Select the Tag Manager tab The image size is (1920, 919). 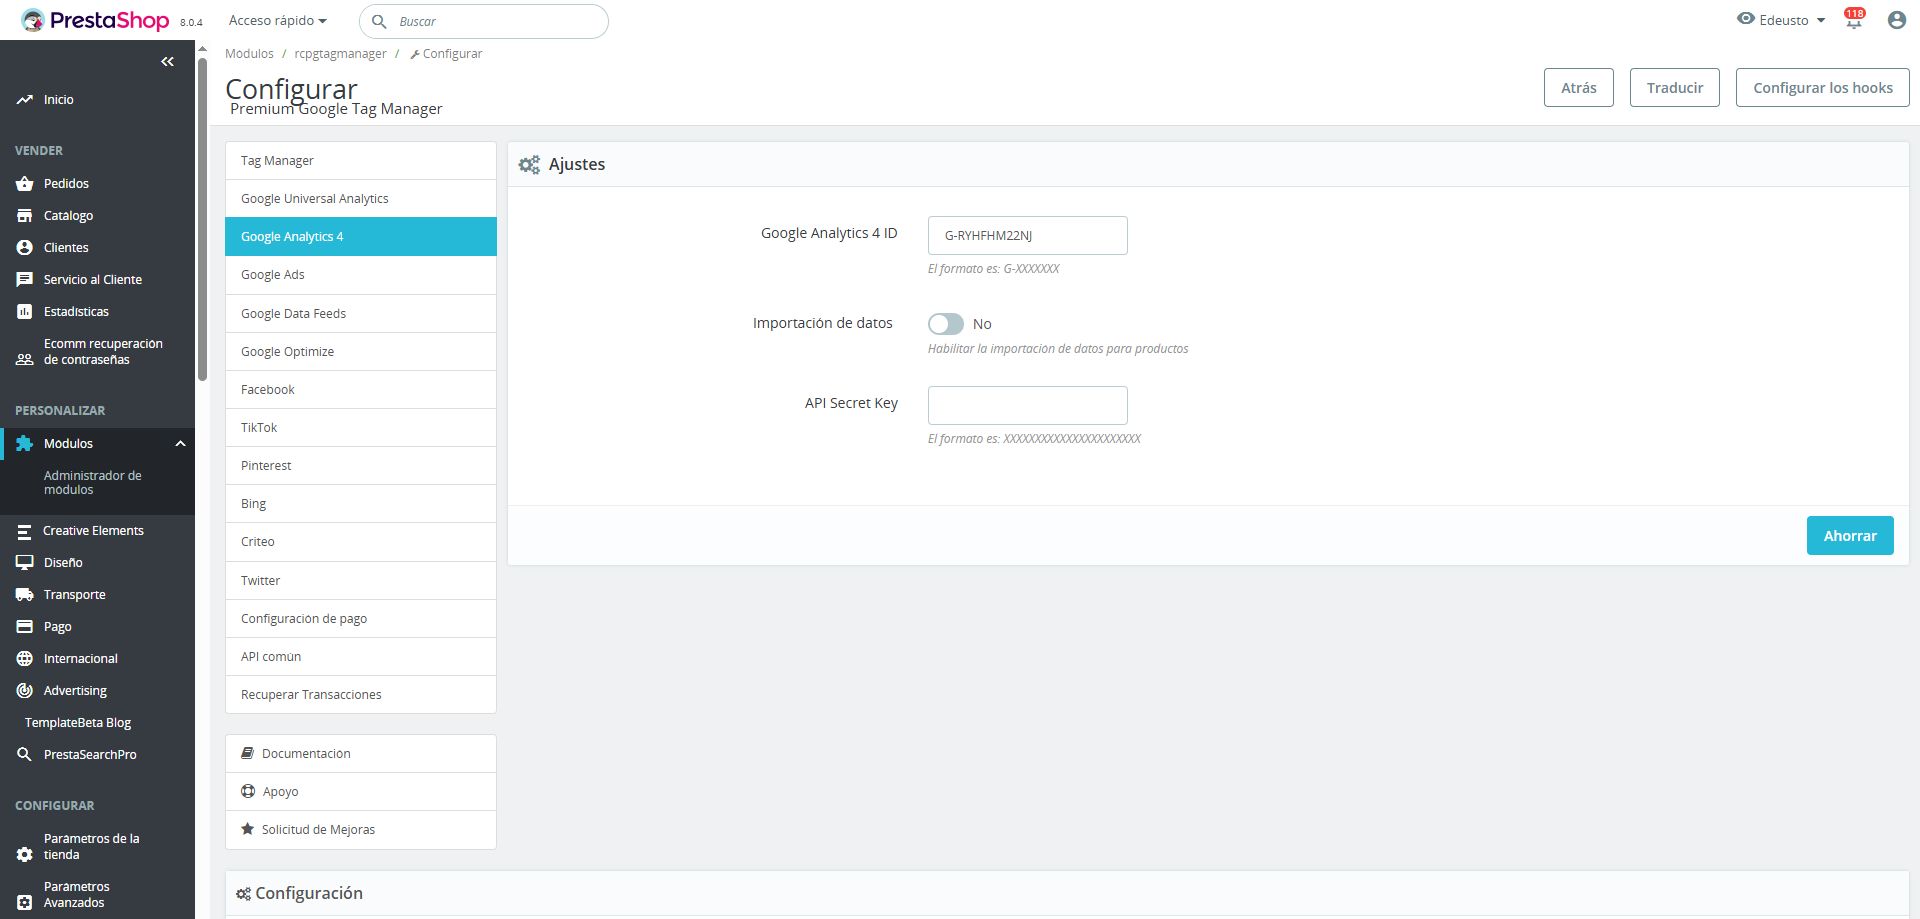[x=361, y=161]
